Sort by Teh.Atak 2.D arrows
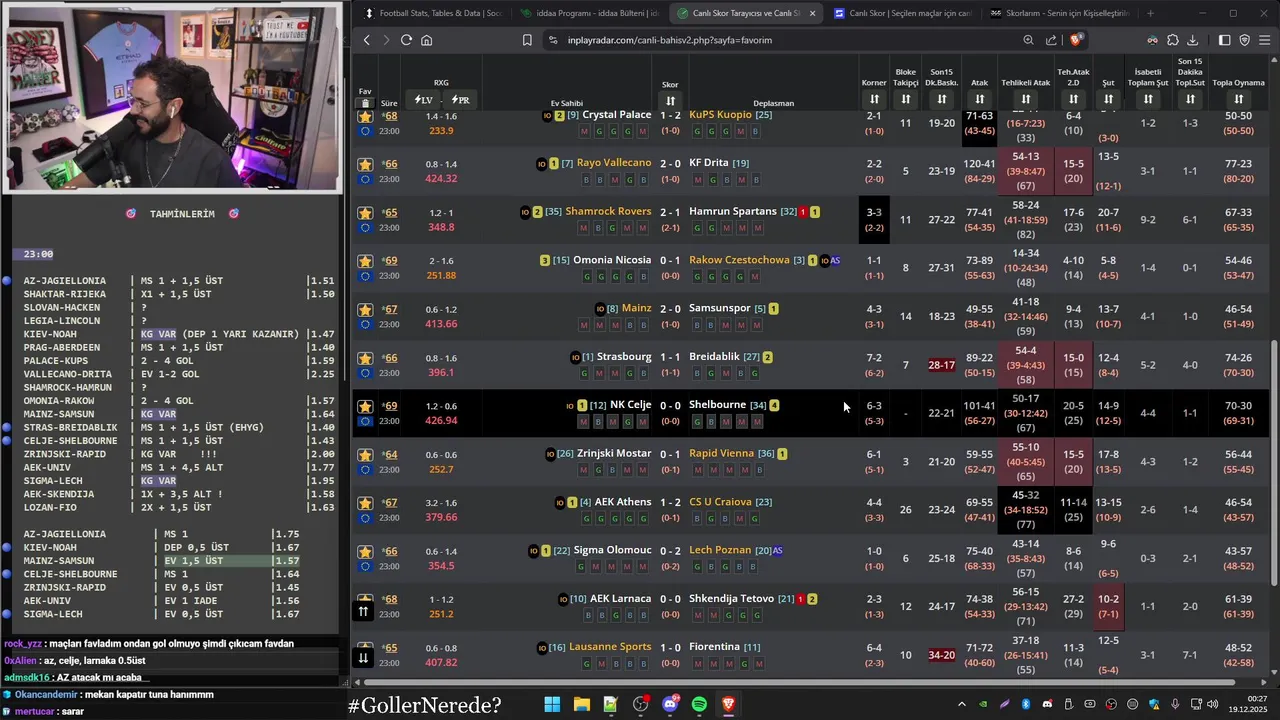The image size is (1280, 720). pos(1073,99)
